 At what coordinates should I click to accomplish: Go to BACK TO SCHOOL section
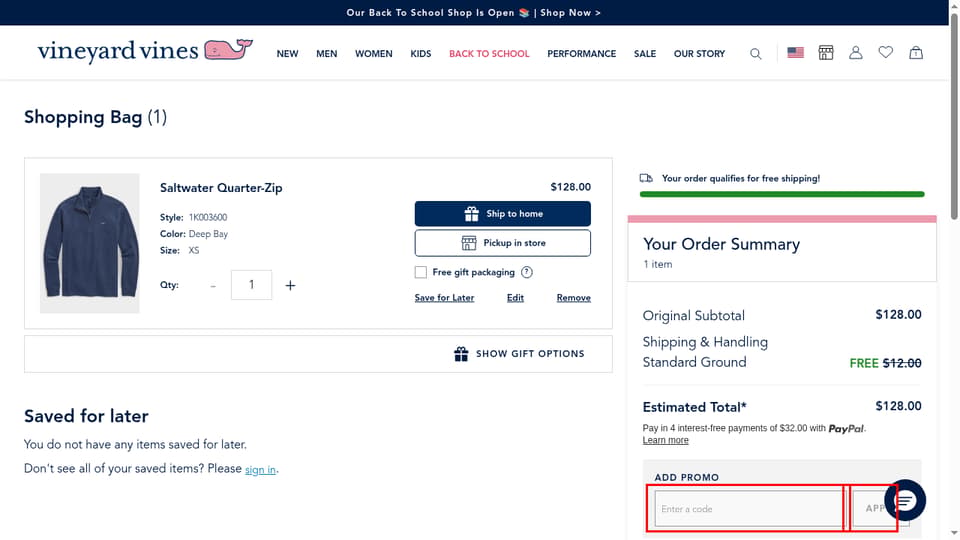pyautogui.click(x=489, y=54)
